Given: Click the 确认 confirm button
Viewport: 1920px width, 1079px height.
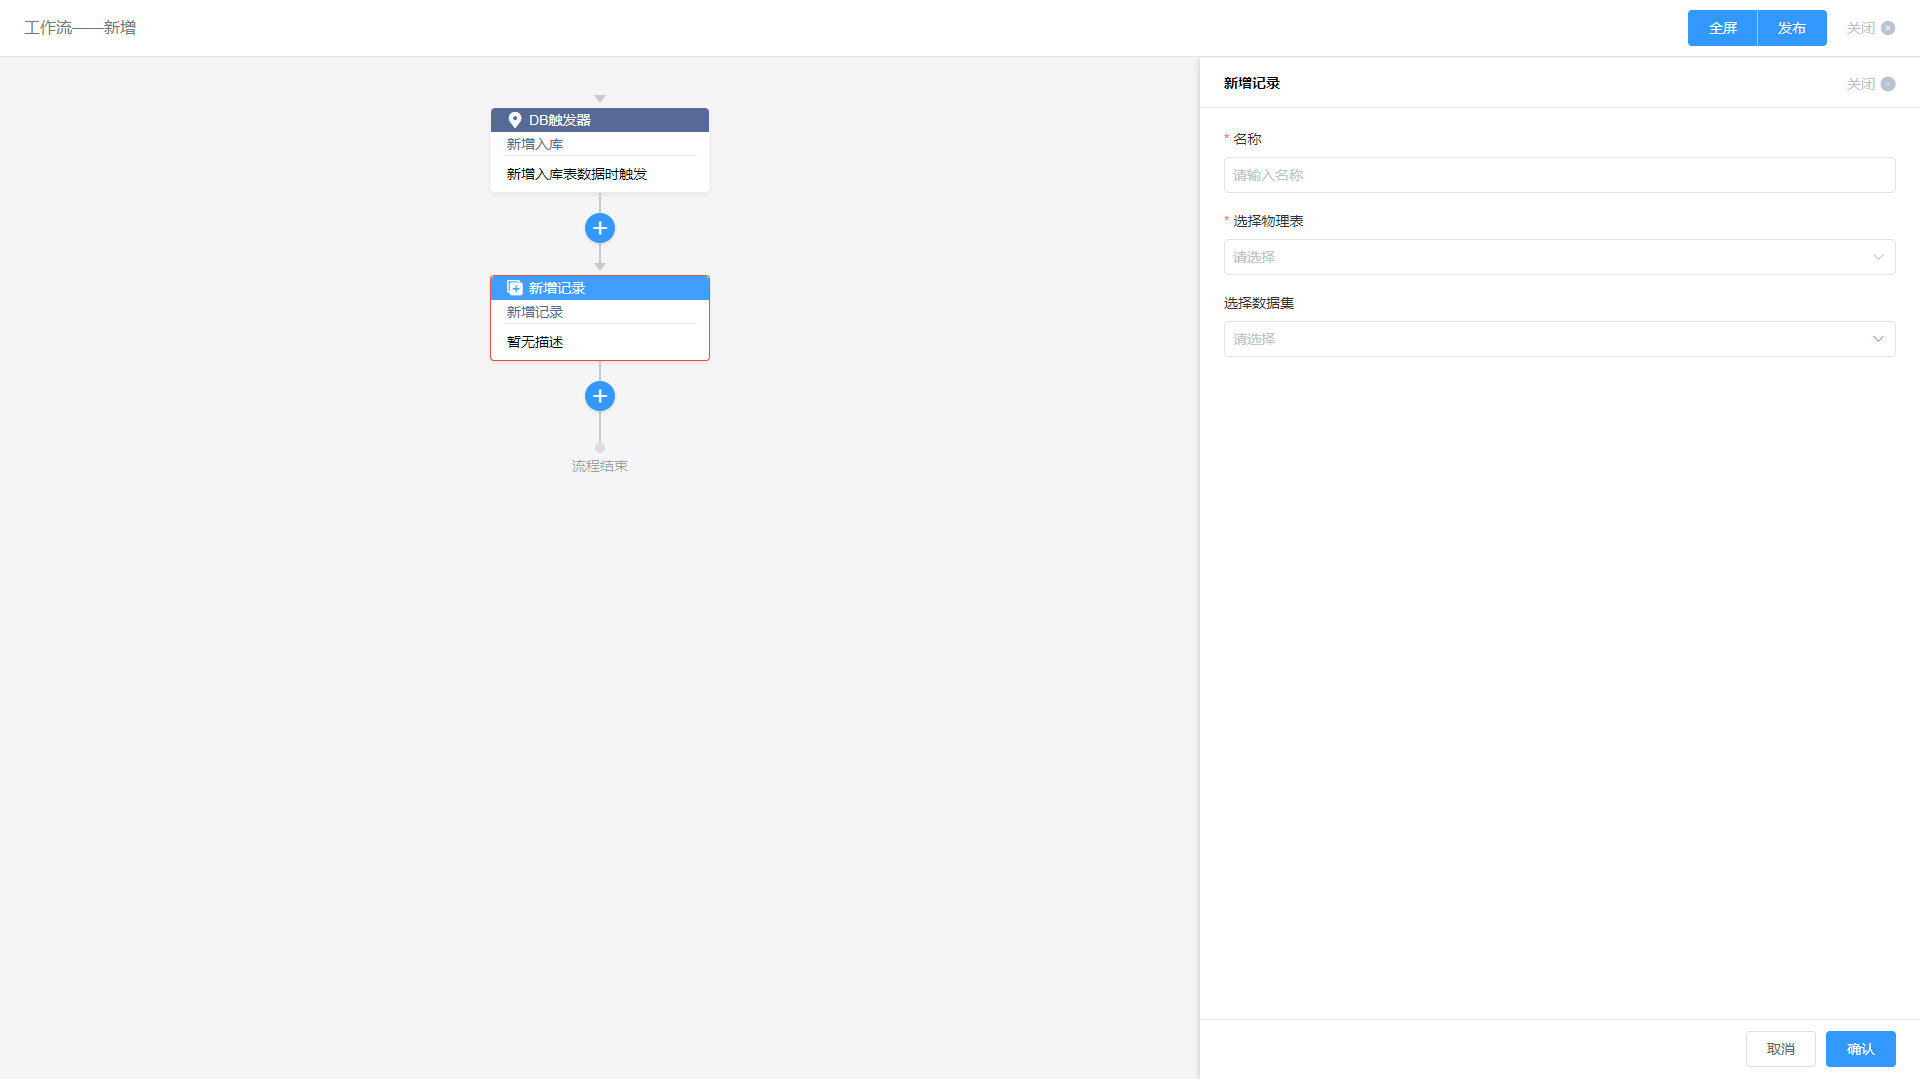Looking at the screenshot, I should [1860, 1049].
